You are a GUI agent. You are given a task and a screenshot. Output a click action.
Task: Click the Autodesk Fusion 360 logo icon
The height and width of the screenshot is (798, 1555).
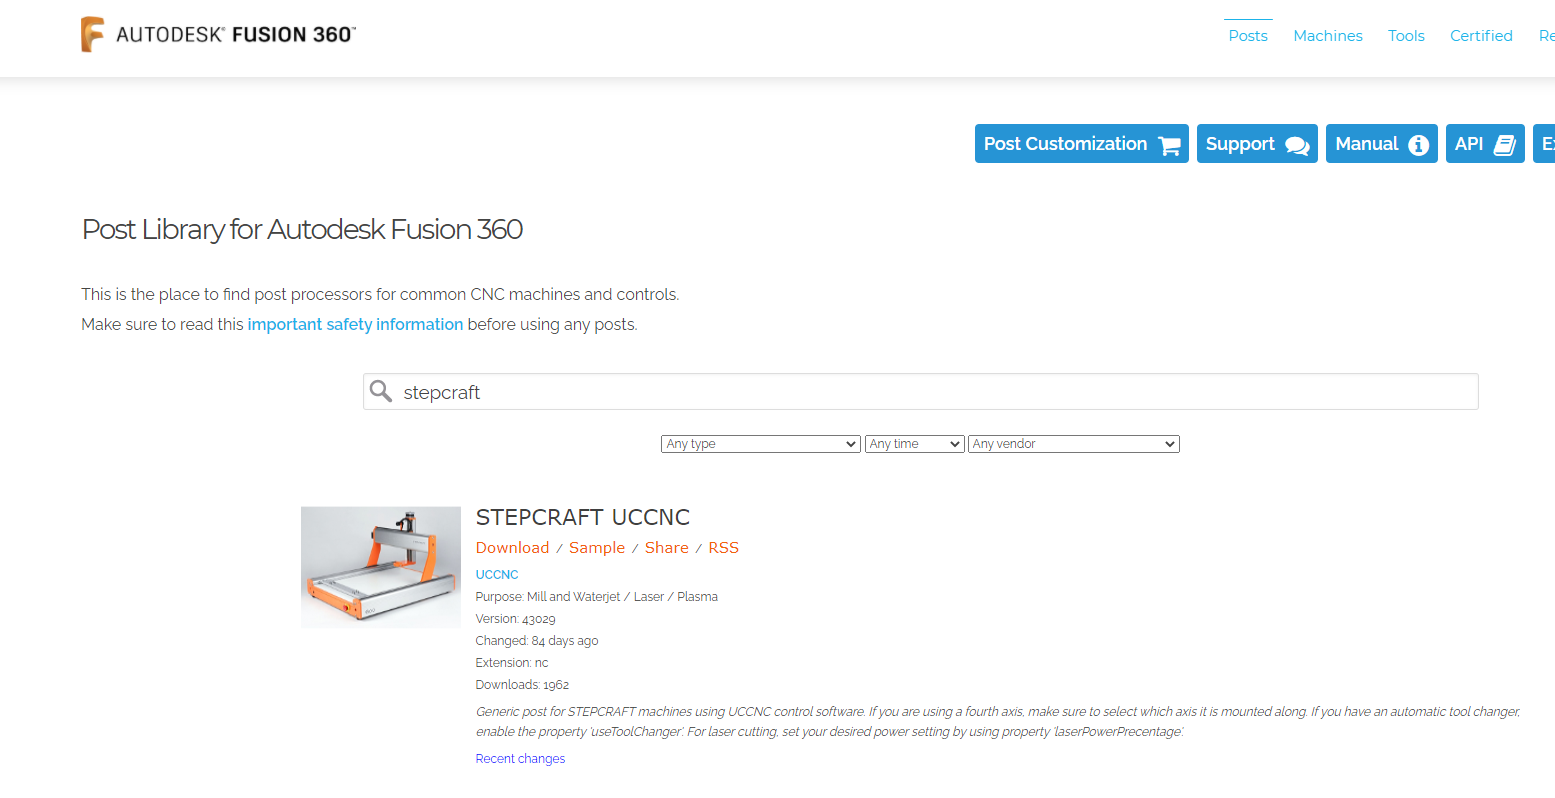pyautogui.click(x=93, y=34)
